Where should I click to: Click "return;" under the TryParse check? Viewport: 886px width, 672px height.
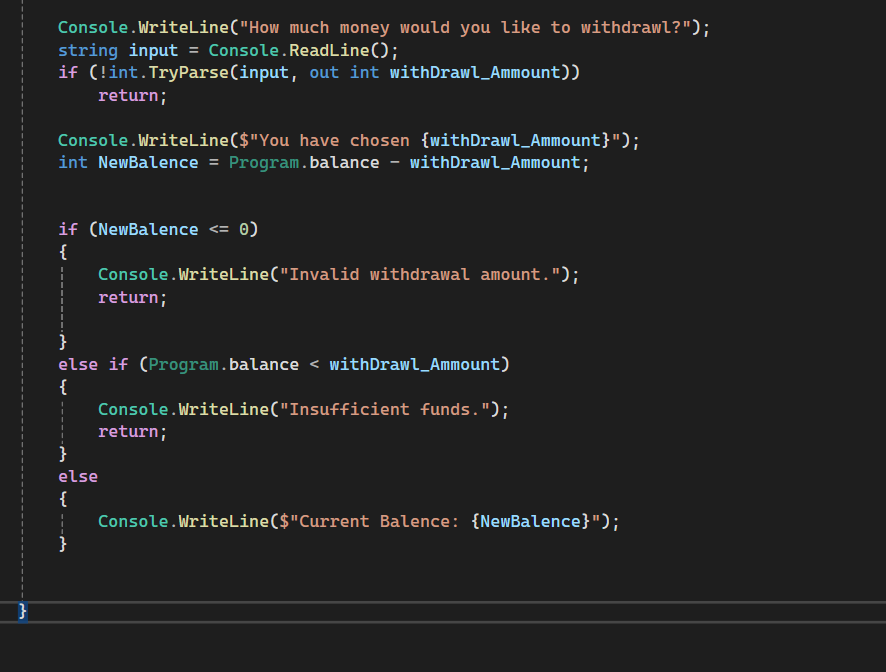pos(133,96)
